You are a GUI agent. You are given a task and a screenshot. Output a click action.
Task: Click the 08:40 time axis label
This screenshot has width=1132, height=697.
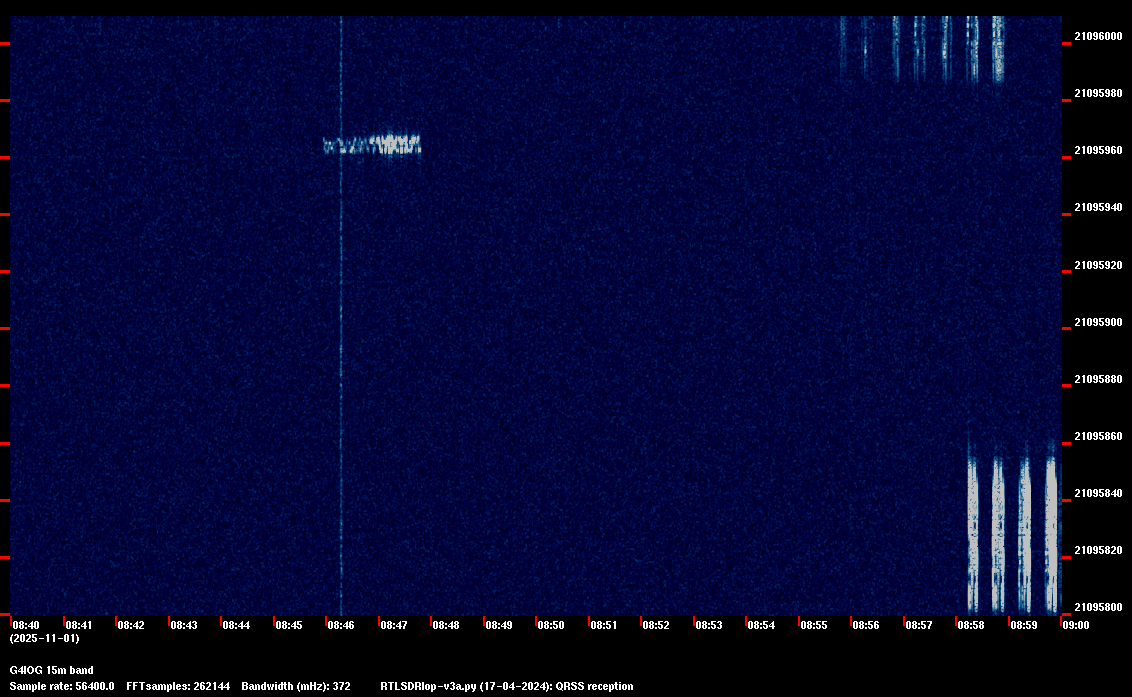(26, 625)
